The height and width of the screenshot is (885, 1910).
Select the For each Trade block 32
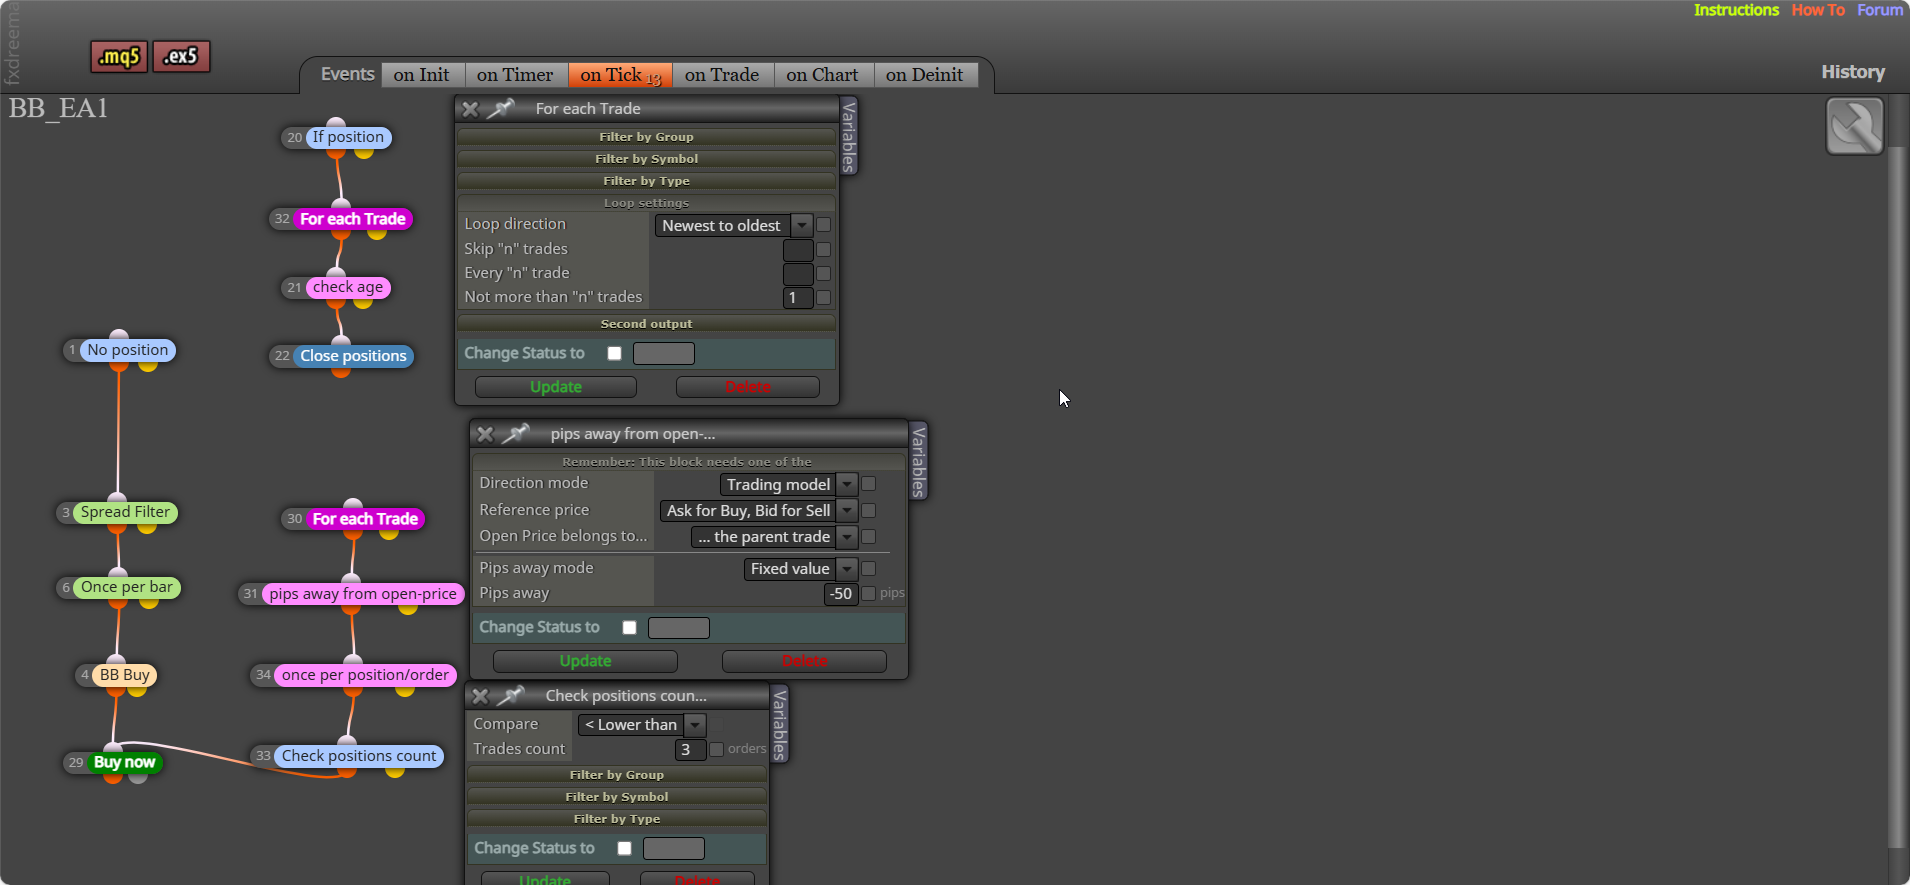(352, 219)
